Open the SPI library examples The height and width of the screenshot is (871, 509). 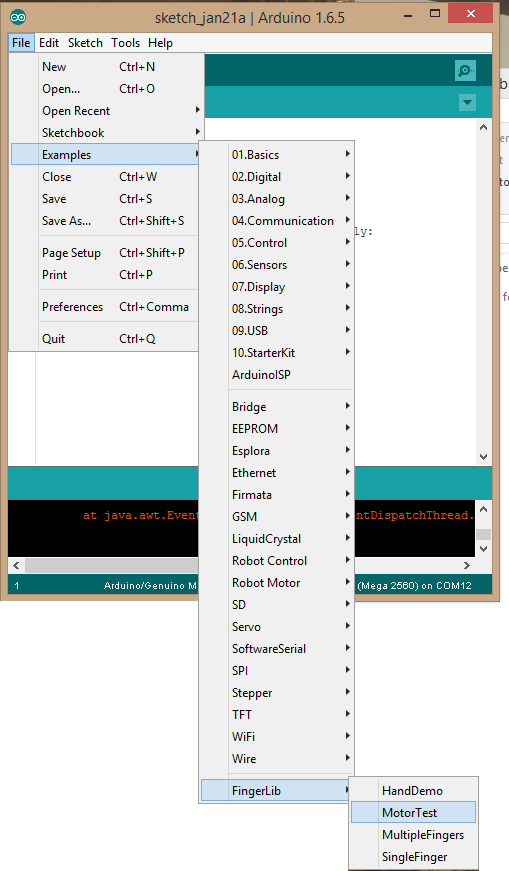[x=277, y=670]
